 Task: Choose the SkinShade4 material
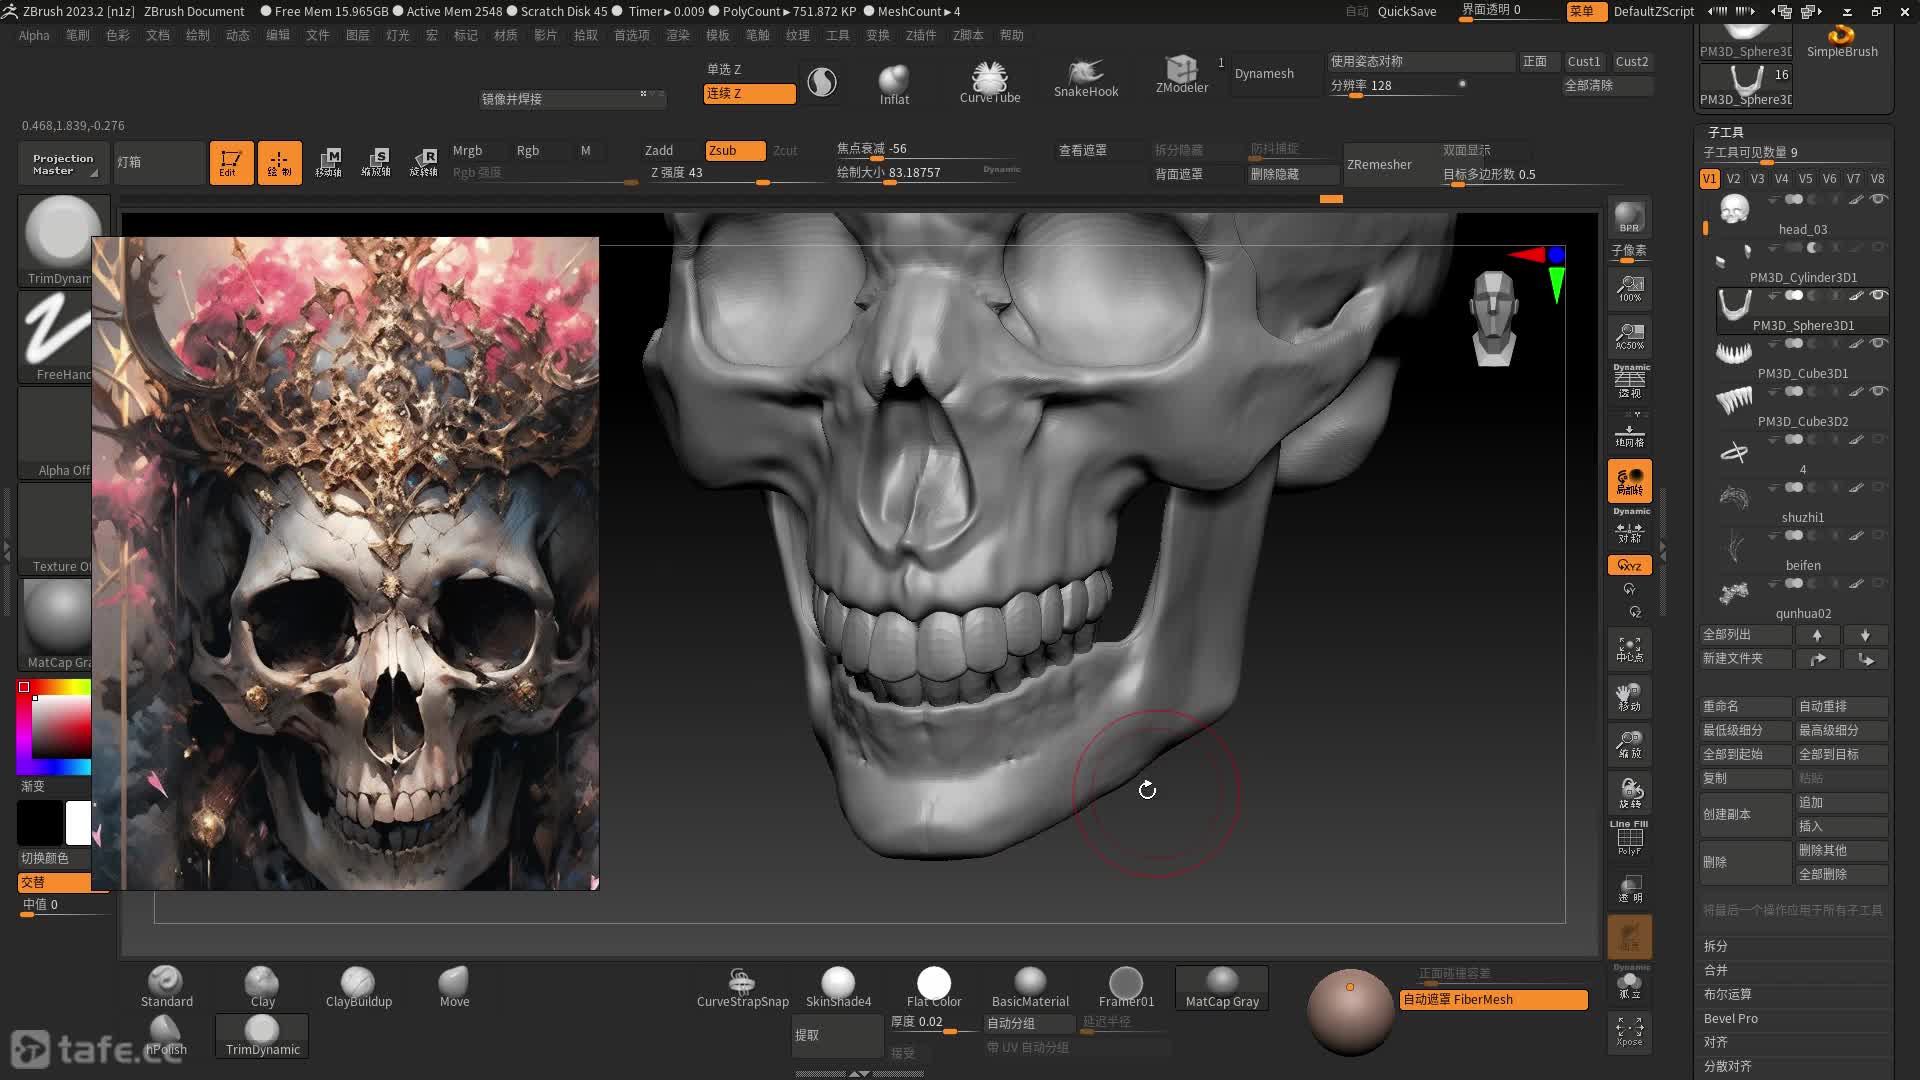coord(838,987)
